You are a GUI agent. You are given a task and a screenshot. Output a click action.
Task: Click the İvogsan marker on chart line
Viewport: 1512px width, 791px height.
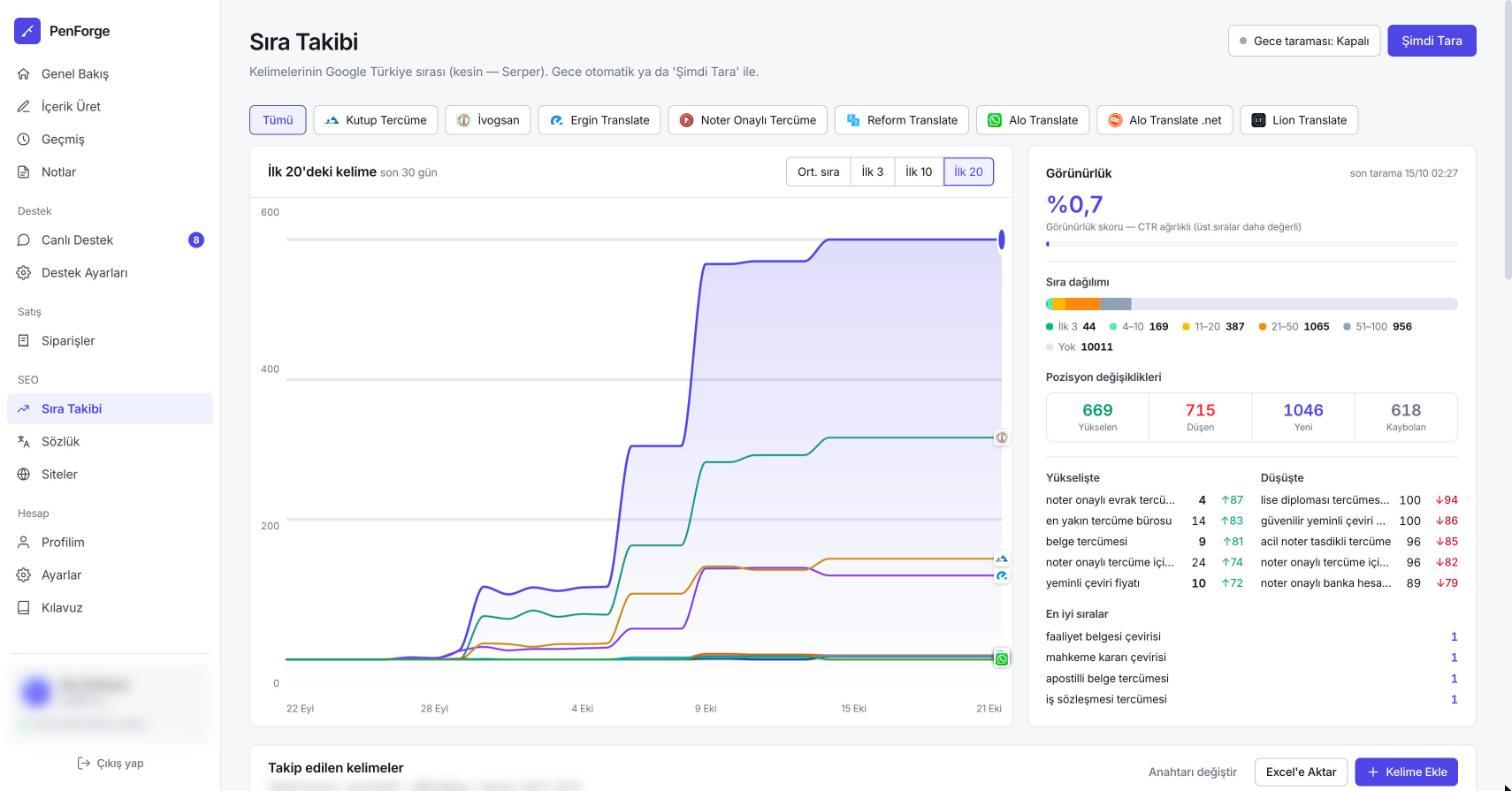[x=1001, y=438]
